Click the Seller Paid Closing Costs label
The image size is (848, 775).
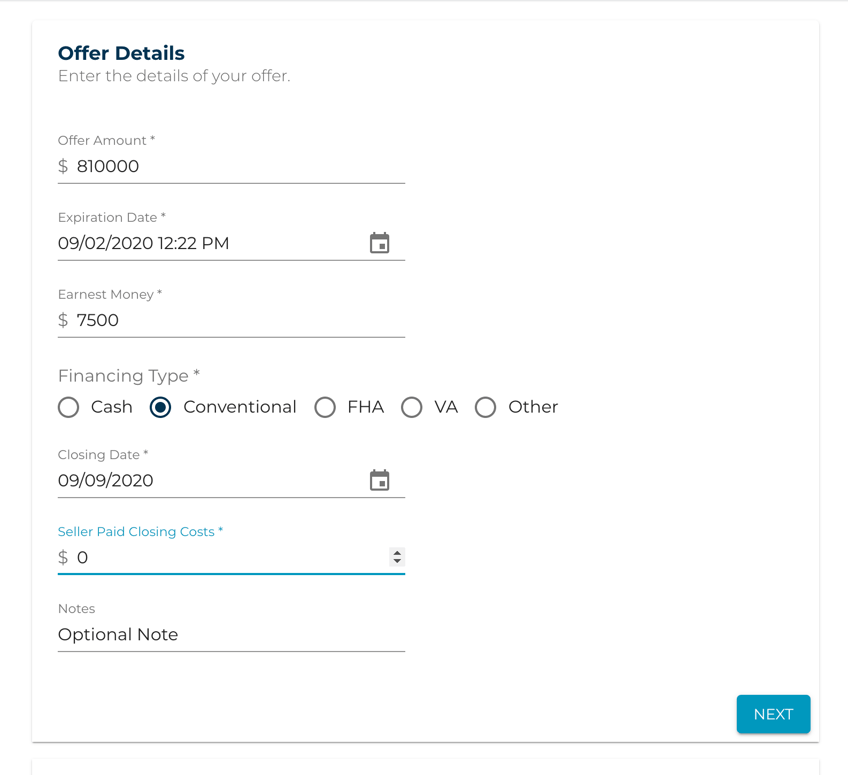[x=140, y=531]
